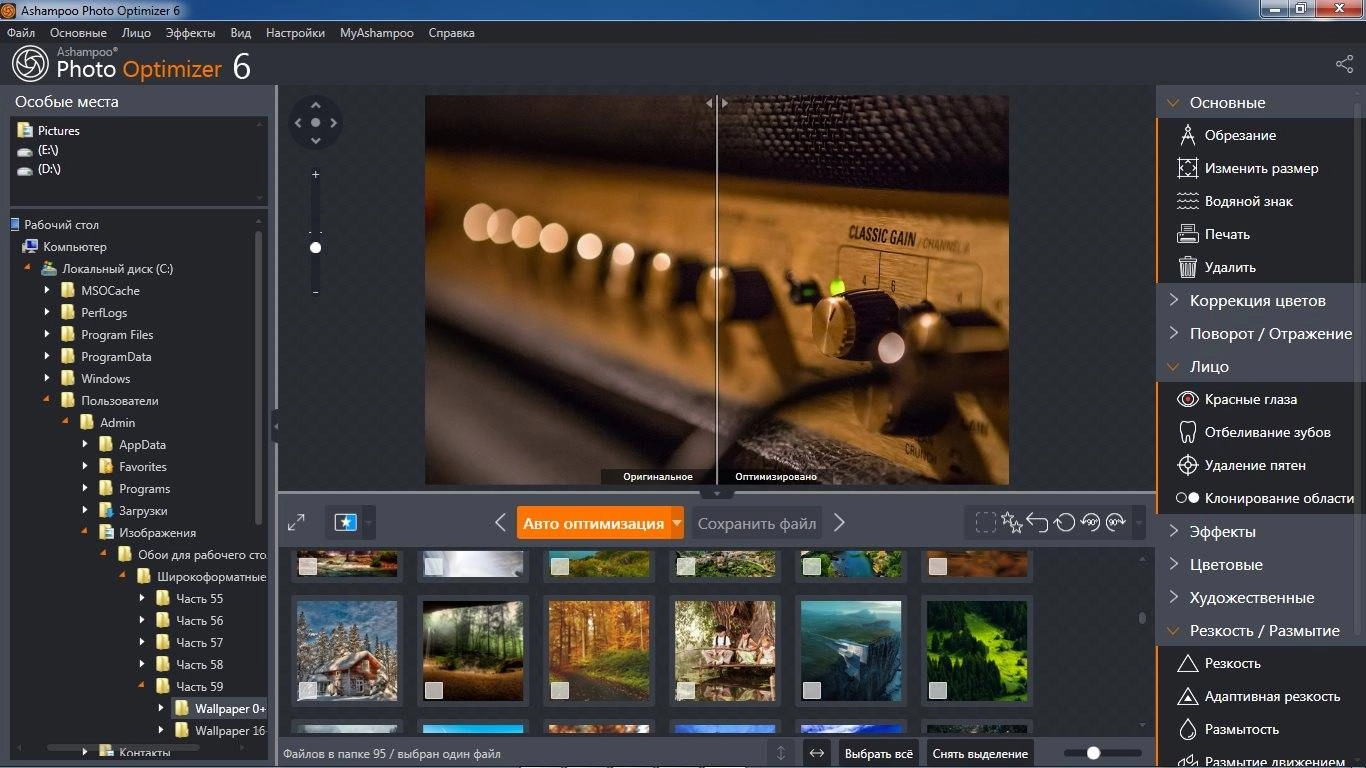Viewport: 1366px width, 768px height.
Task: Click the horizontal double-arrow layout icon
Action: pos(817,753)
